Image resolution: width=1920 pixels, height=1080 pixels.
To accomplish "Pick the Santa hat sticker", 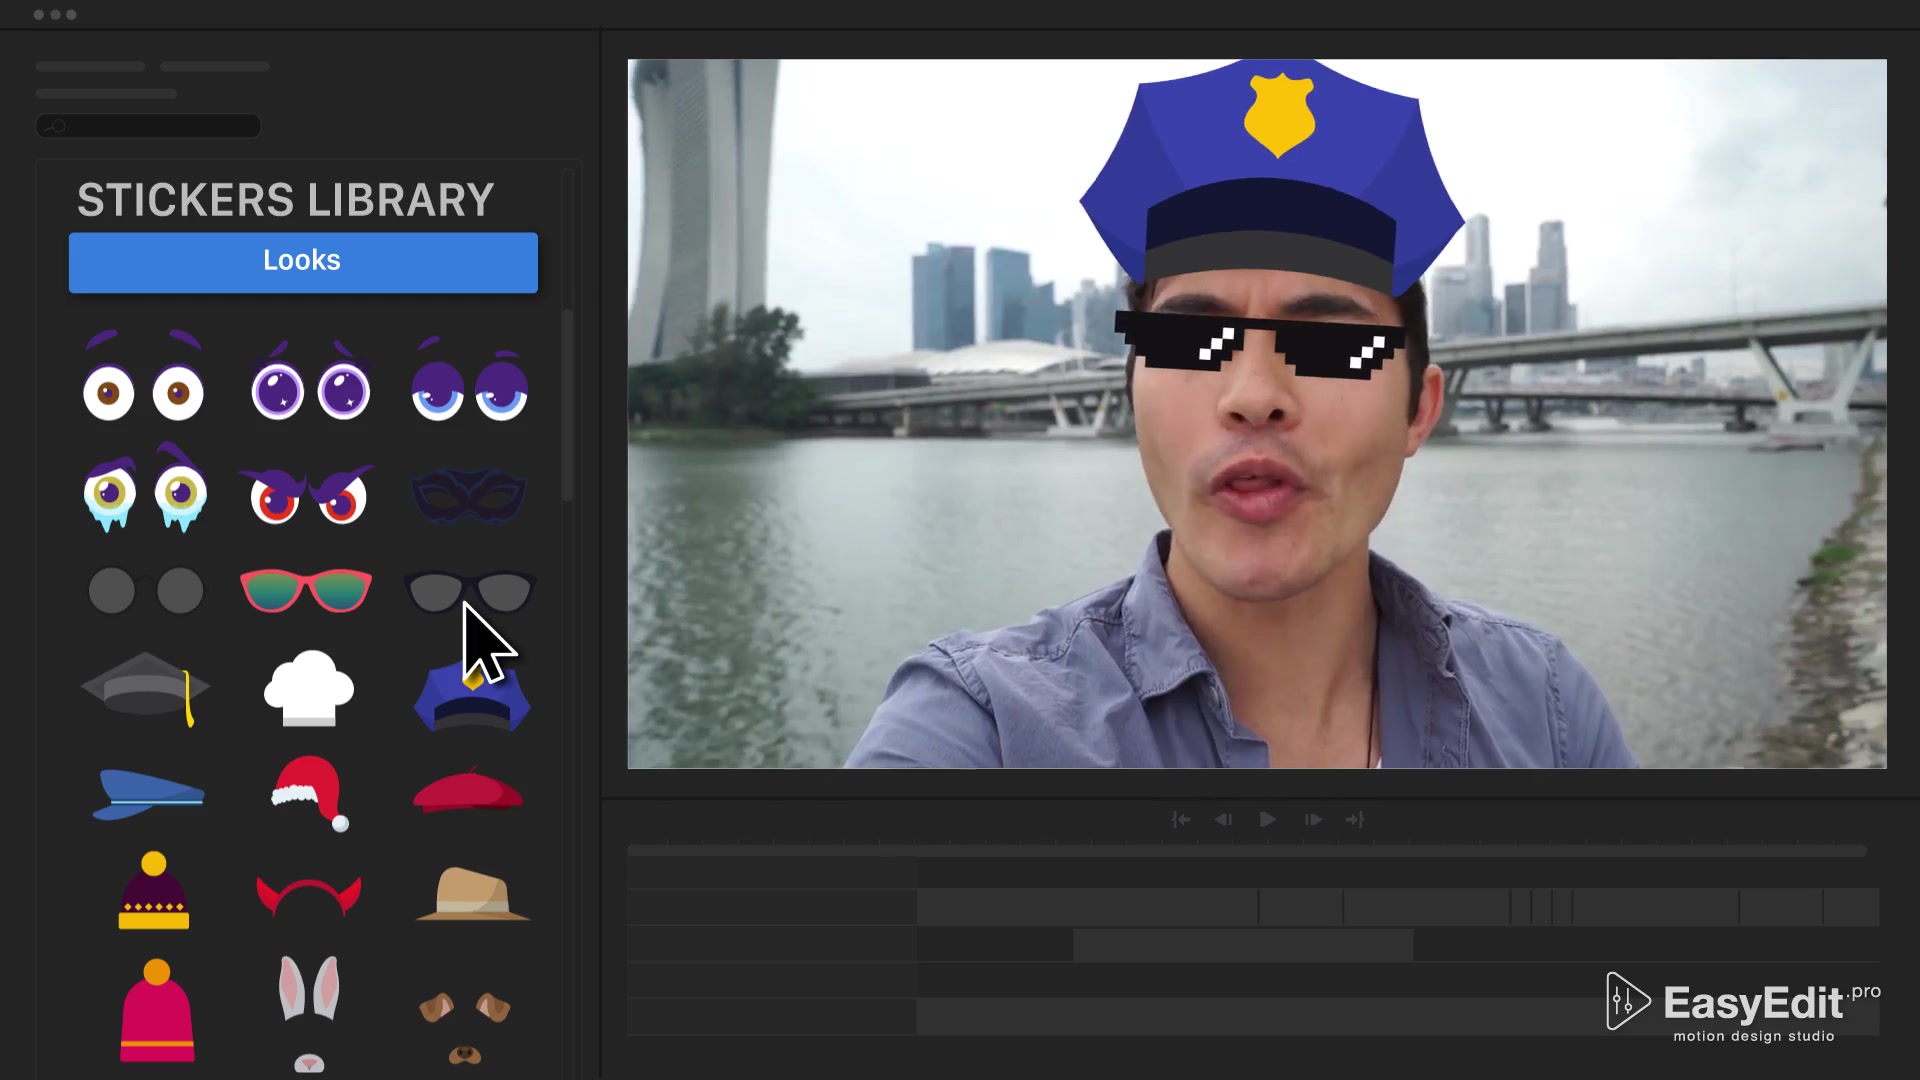I will (310, 794).
